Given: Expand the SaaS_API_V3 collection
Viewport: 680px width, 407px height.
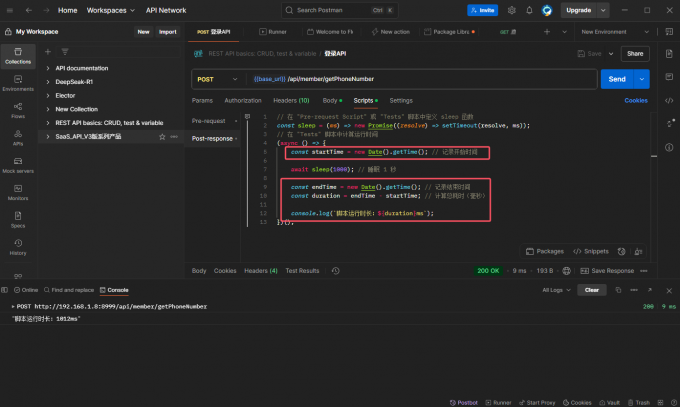Looking at the screenshot, I should click(48, 137).
